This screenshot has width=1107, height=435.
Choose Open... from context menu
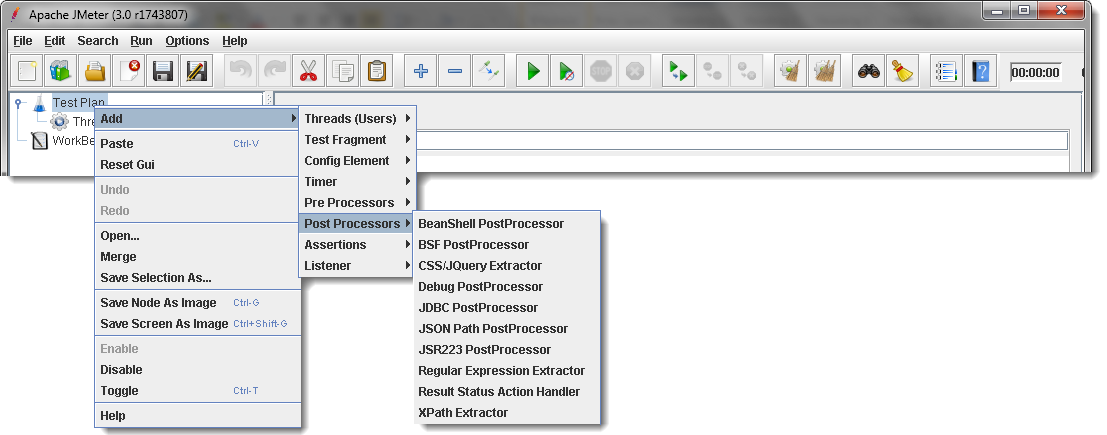click(198, 236)
